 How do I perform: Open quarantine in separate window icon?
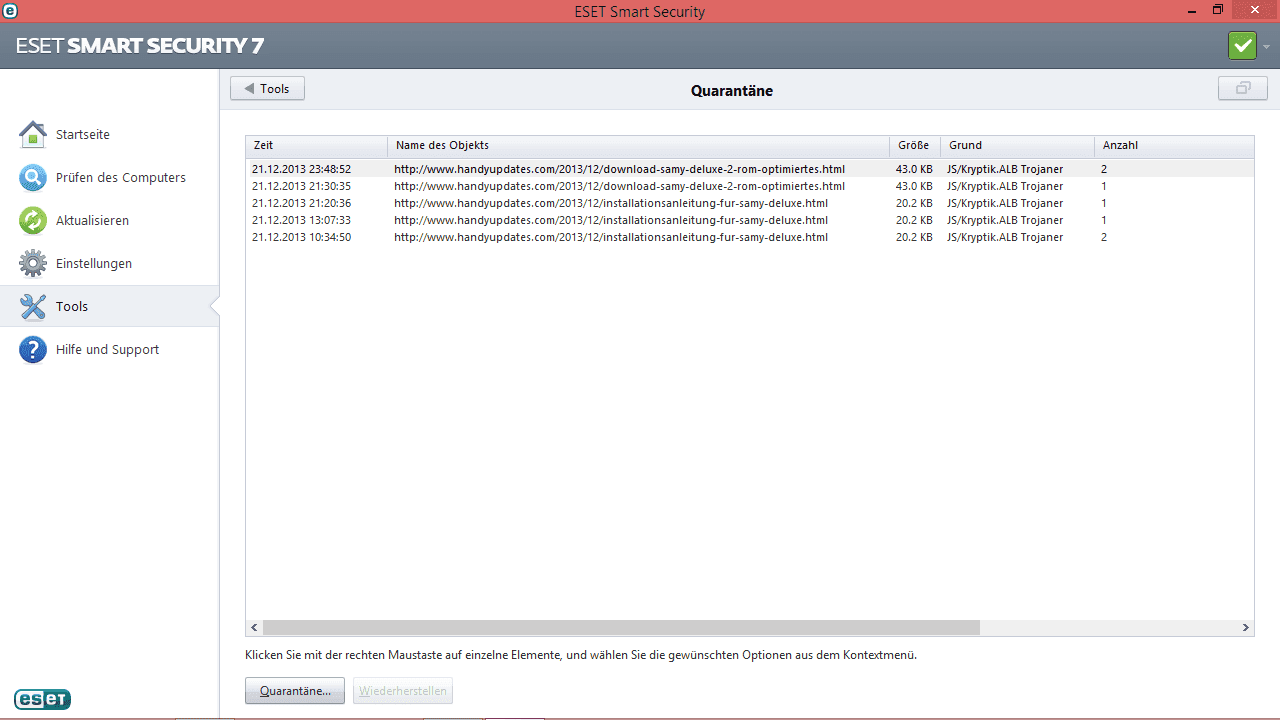(1243, 88)
